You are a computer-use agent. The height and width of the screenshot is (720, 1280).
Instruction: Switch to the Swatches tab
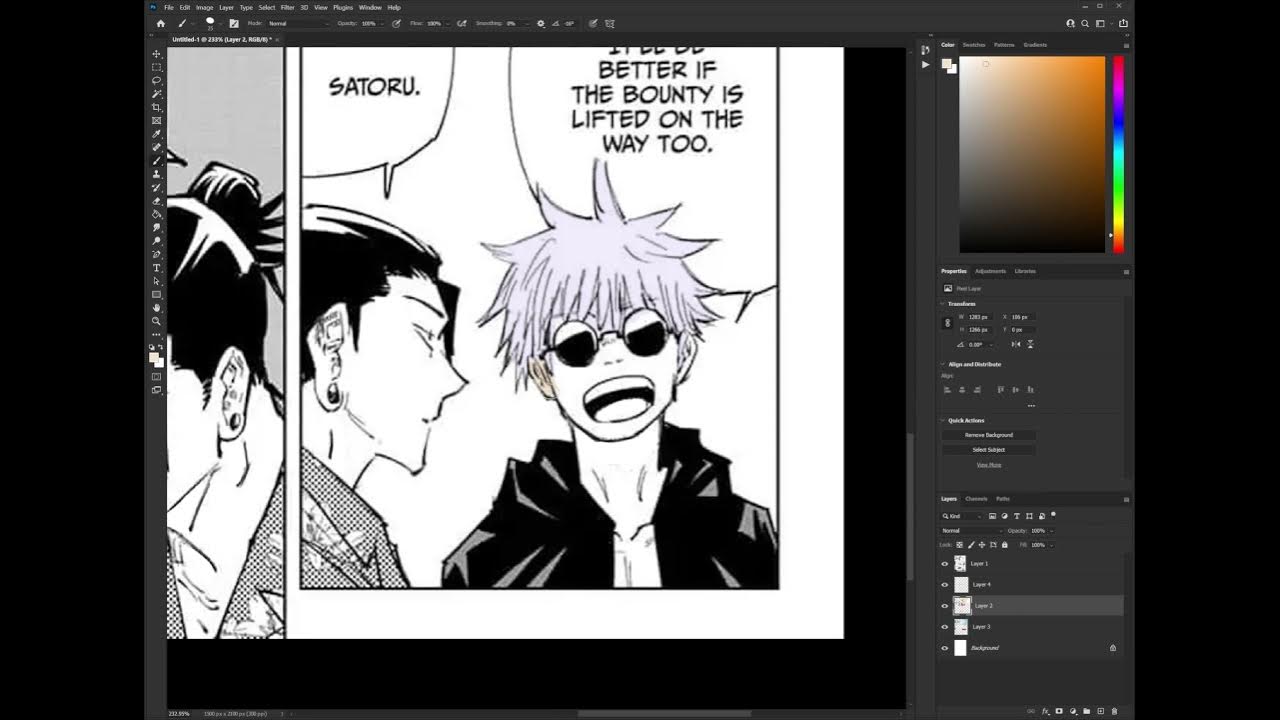click(x=974, y=45)
